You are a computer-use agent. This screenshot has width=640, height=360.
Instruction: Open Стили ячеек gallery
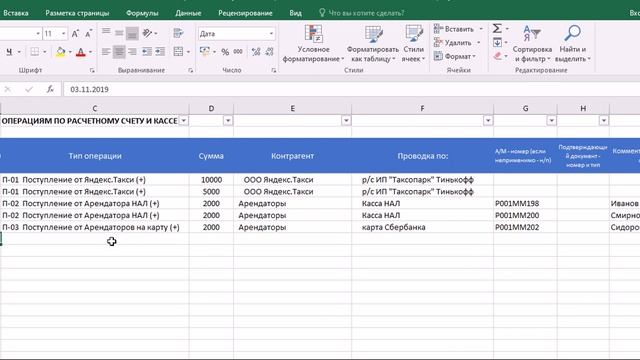(x=413, y=44)
